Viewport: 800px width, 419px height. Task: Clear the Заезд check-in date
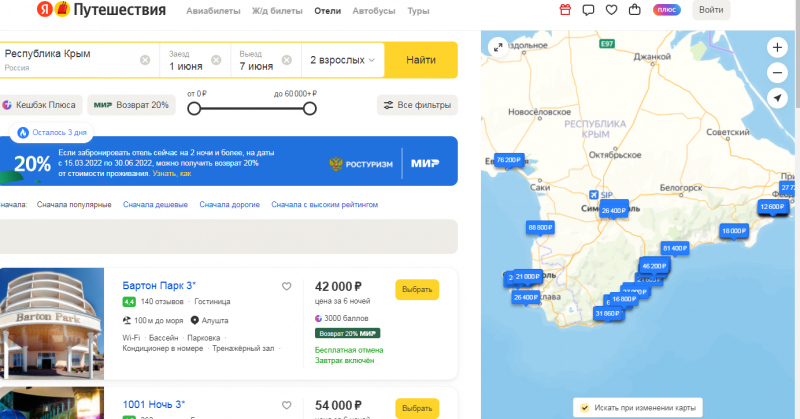point(216,60)
